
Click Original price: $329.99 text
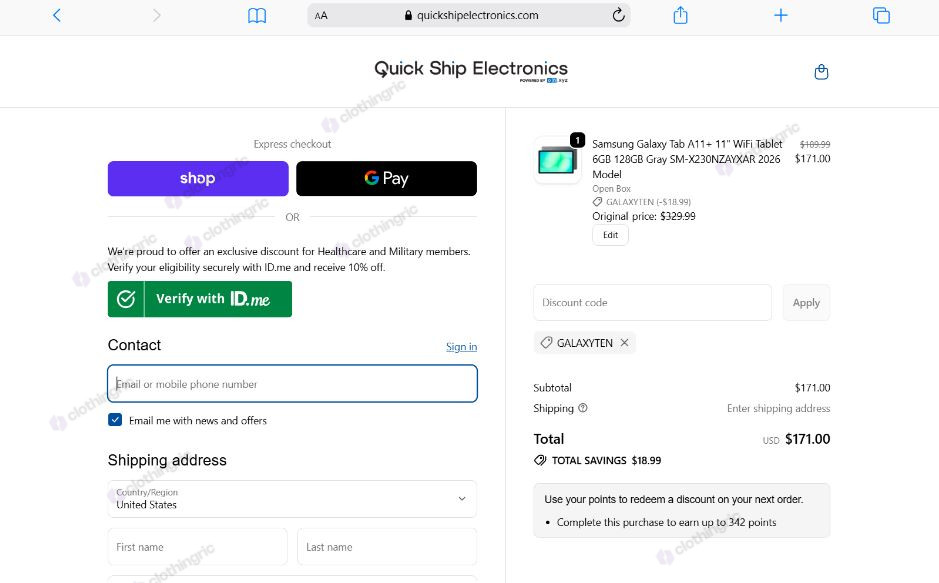click(644, 216)
